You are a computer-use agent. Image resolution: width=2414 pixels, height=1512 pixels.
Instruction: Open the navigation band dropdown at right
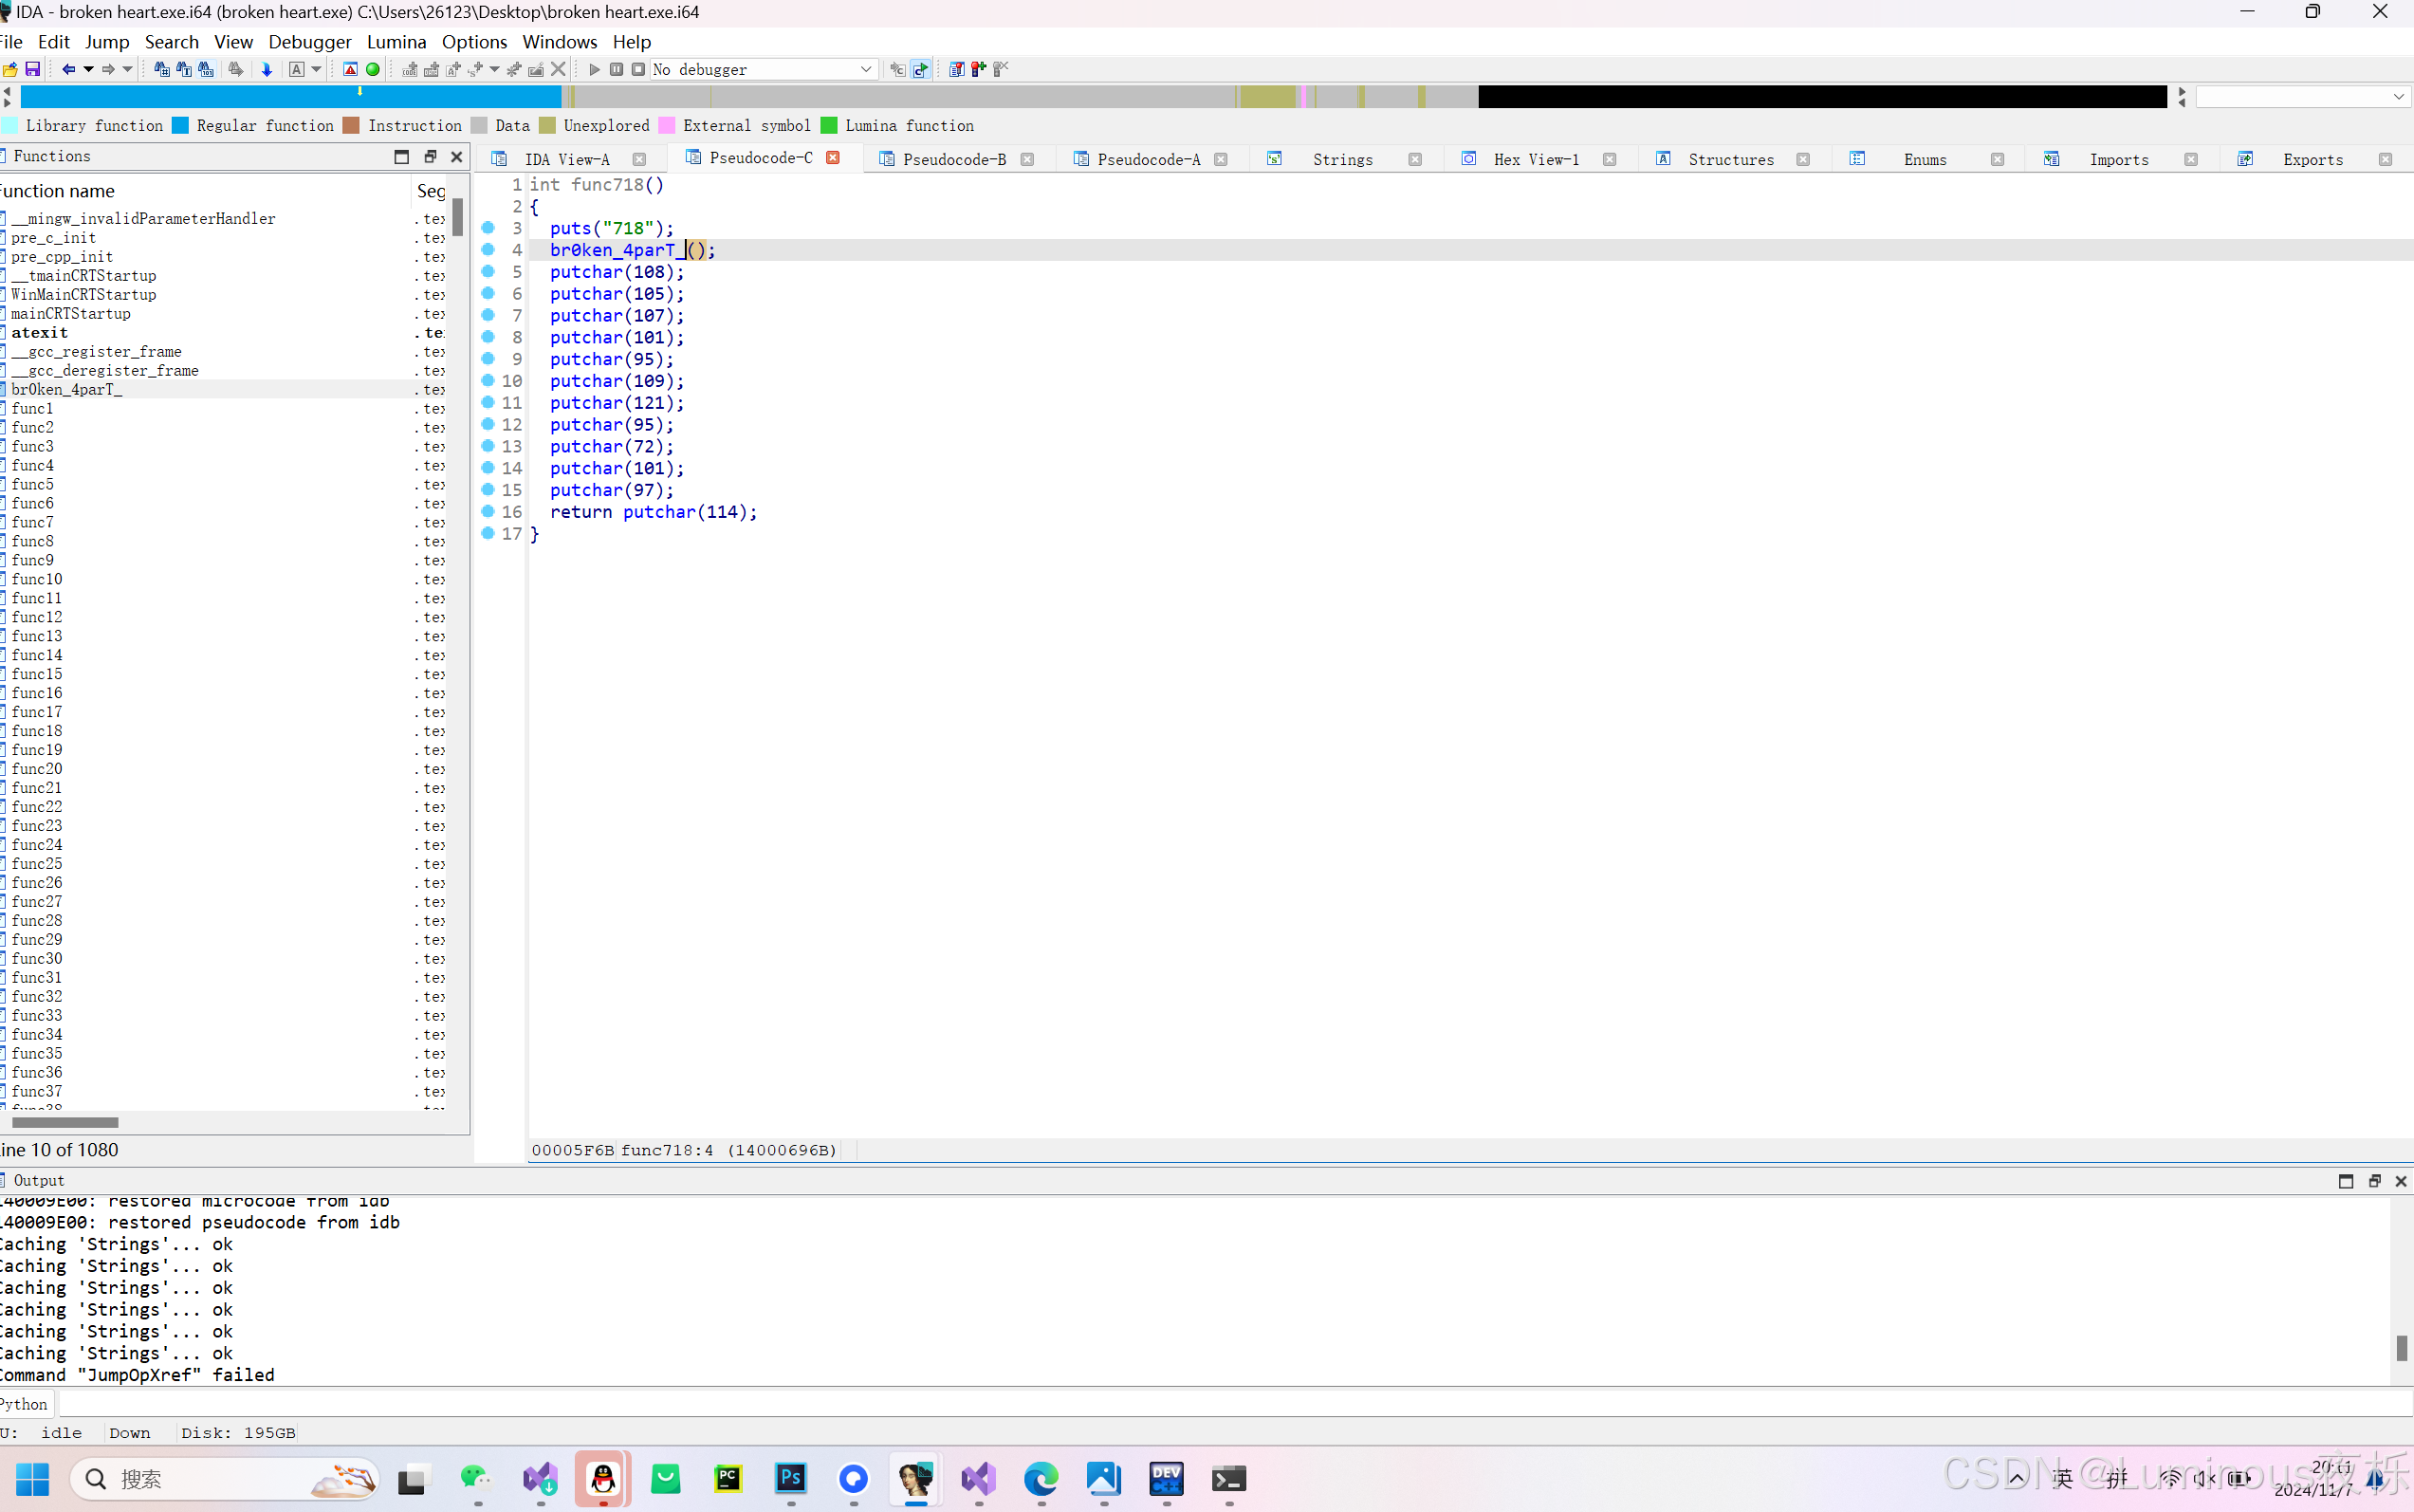2398,97
